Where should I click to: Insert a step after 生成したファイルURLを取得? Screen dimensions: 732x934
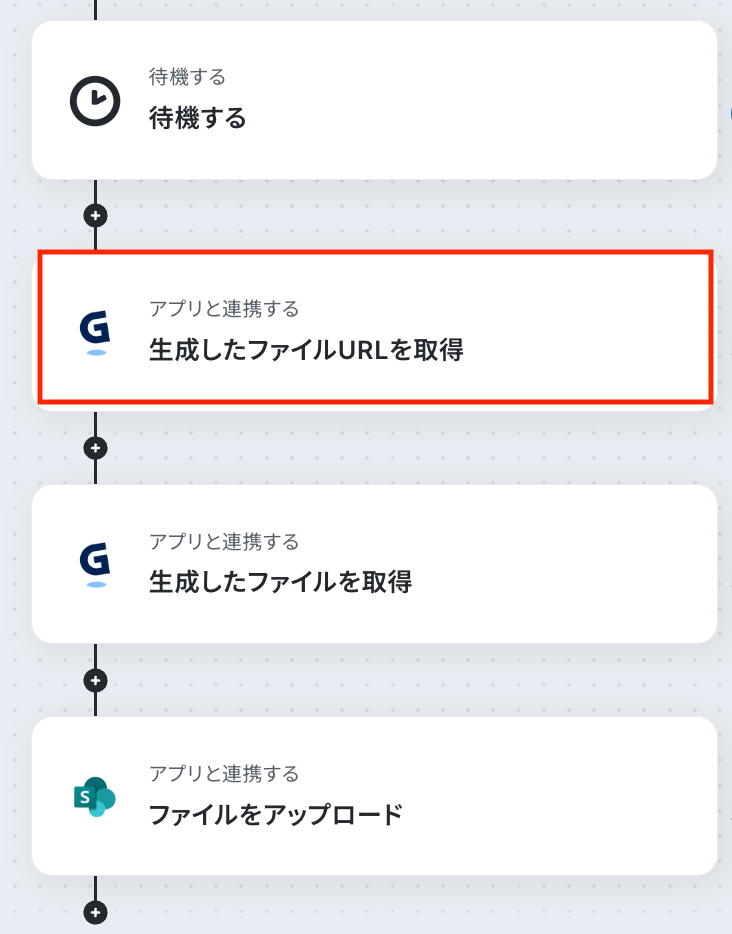pos(96,448)
